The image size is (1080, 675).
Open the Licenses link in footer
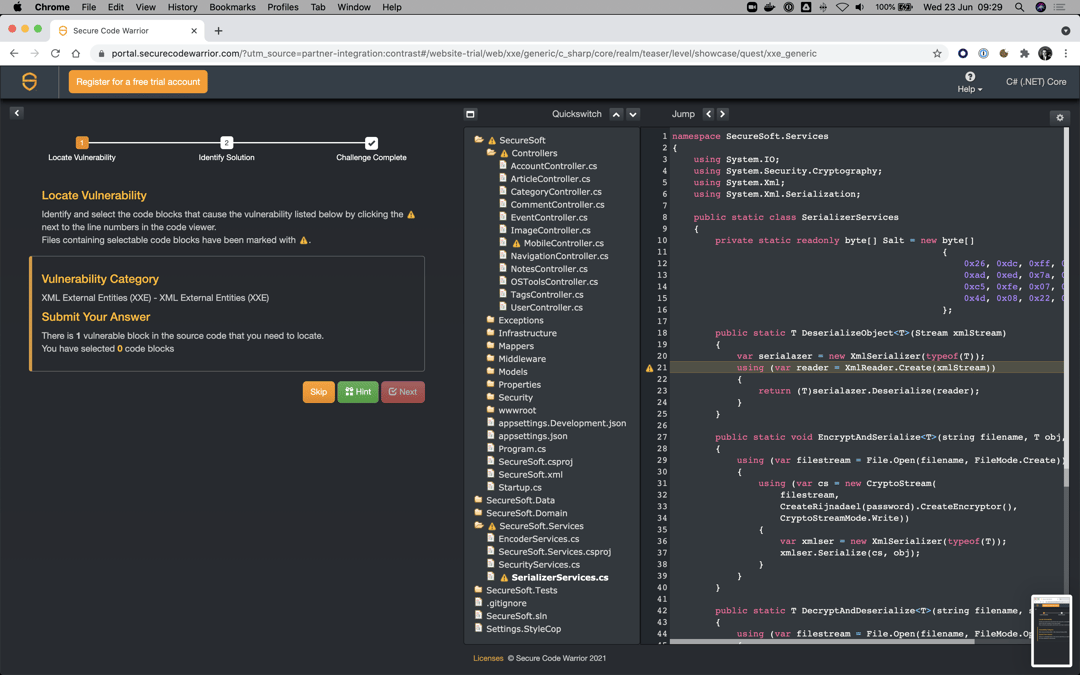(x=488, y=658)
